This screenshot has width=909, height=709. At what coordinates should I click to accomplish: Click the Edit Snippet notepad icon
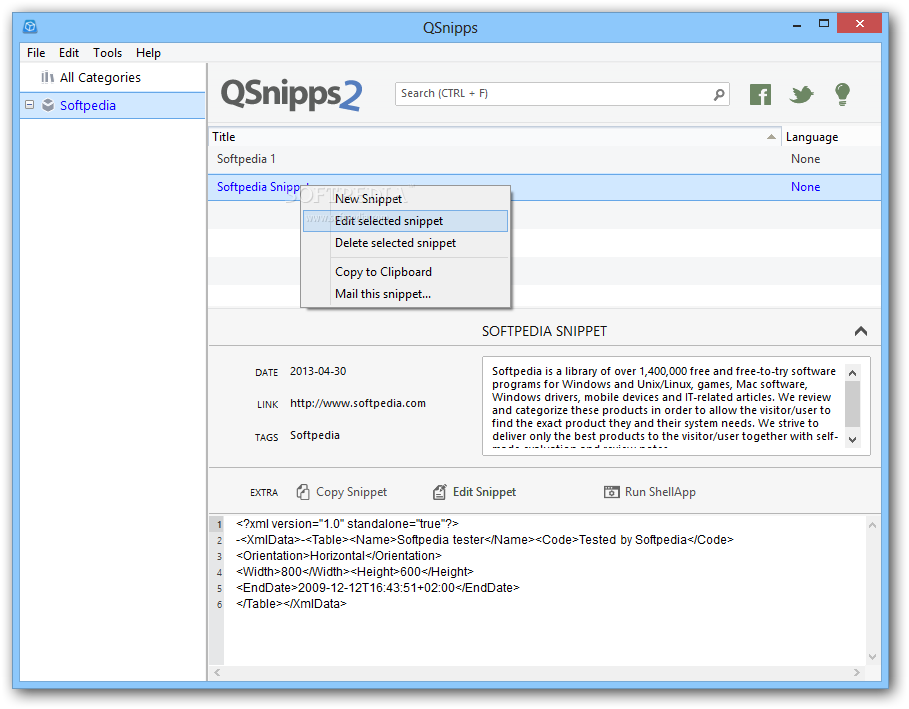439,492
